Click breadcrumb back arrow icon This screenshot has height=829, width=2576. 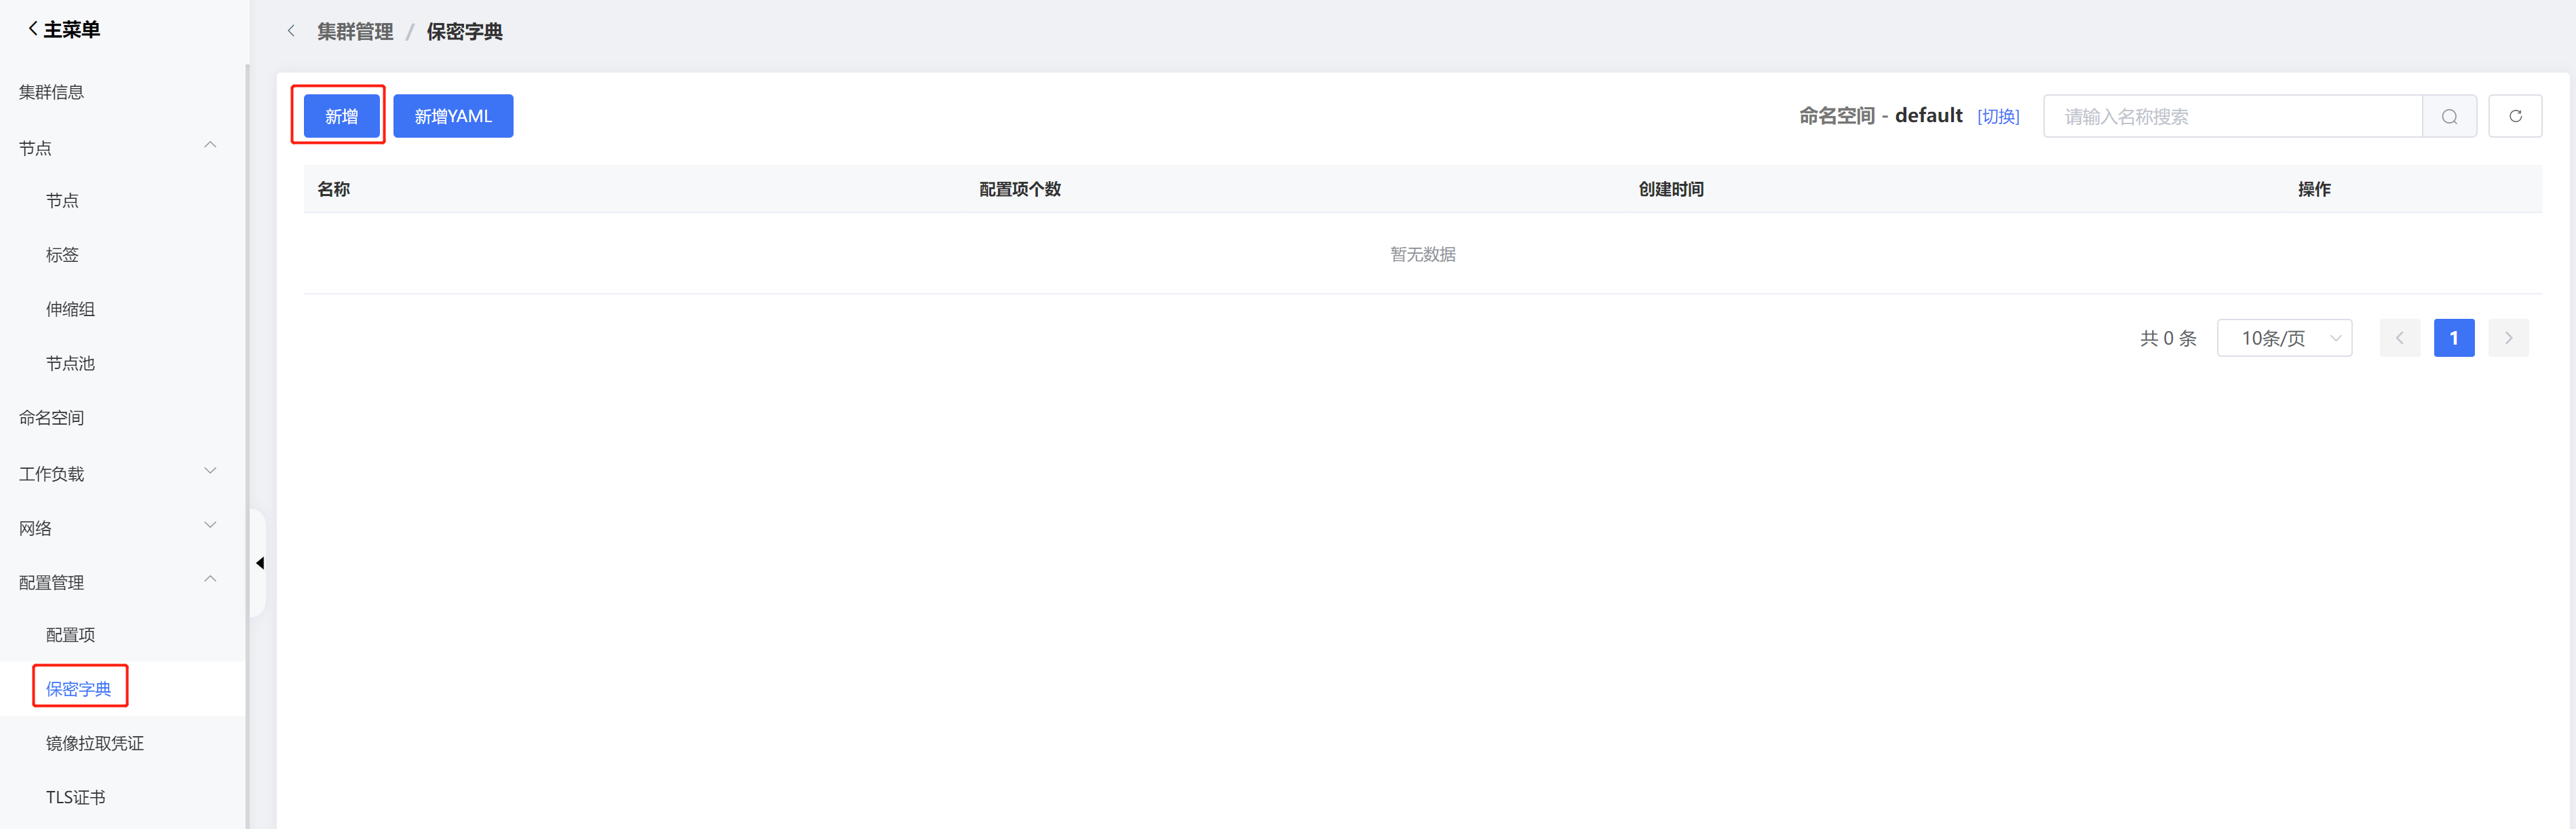point(291,31)
